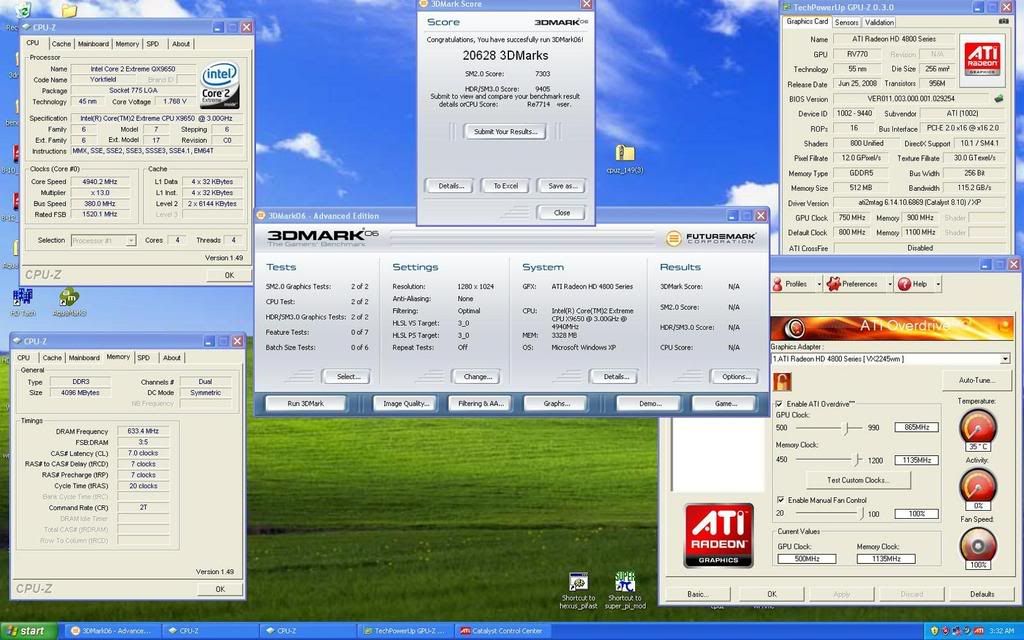Screen dimensions: 1024x640
Task: Click Options button under Results
Action: coord(735,377)
